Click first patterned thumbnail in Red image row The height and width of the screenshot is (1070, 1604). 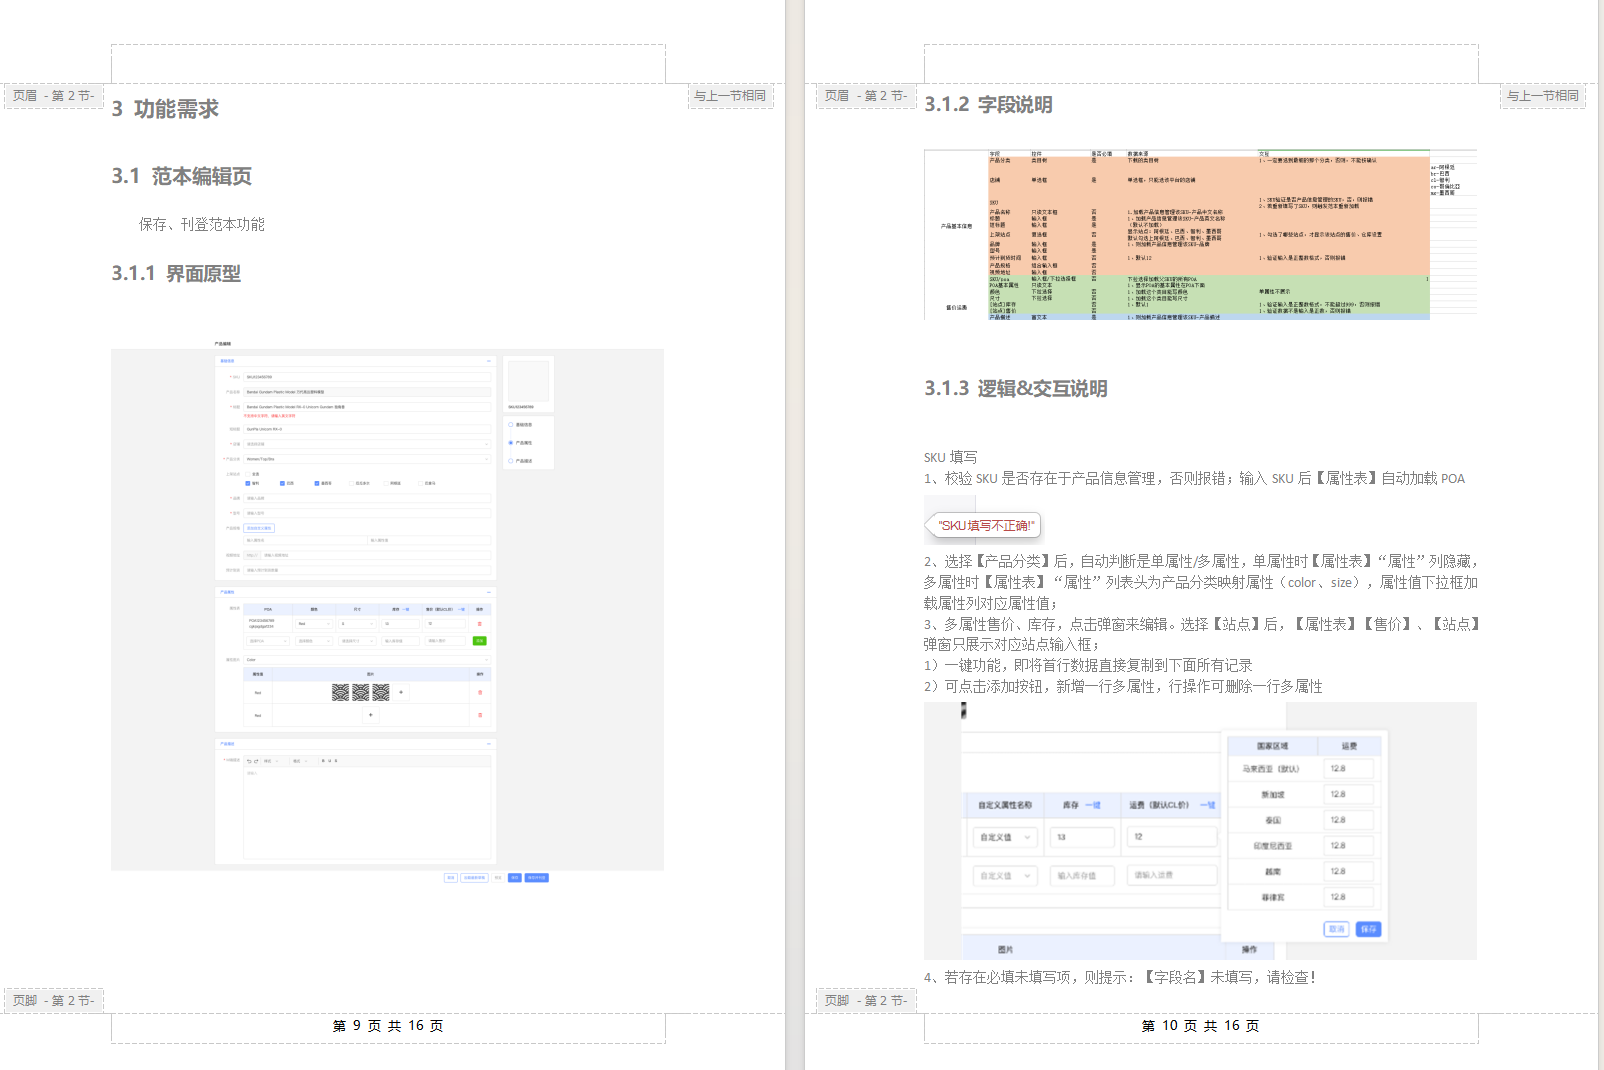point(340,692)
